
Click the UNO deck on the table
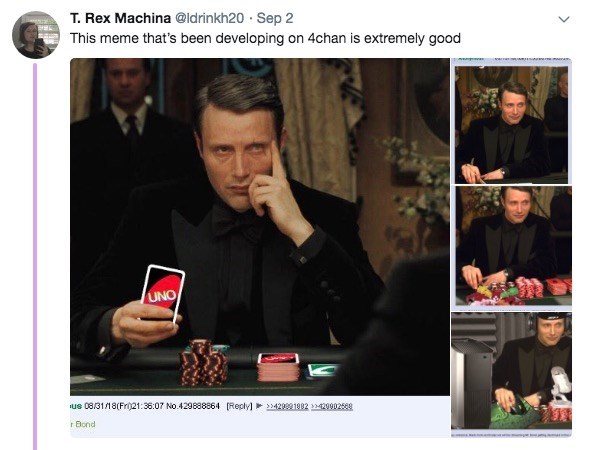(278, 367)
